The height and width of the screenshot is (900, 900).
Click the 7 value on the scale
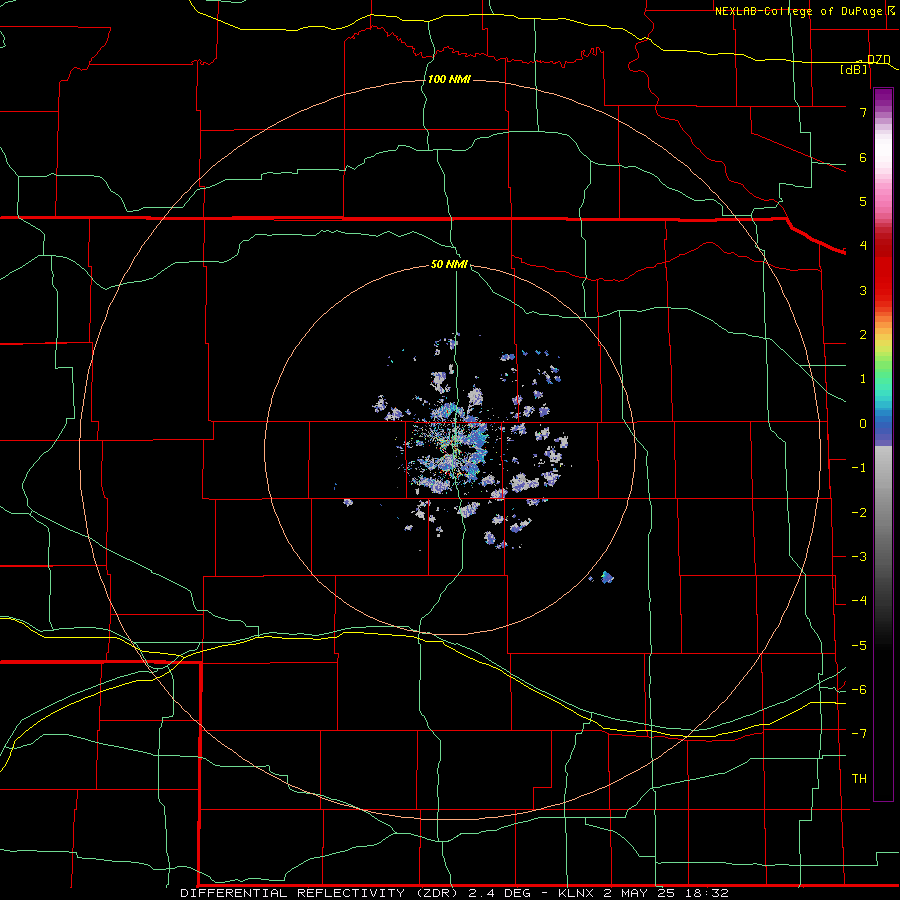pyautogui.click(x=863, y=112)
